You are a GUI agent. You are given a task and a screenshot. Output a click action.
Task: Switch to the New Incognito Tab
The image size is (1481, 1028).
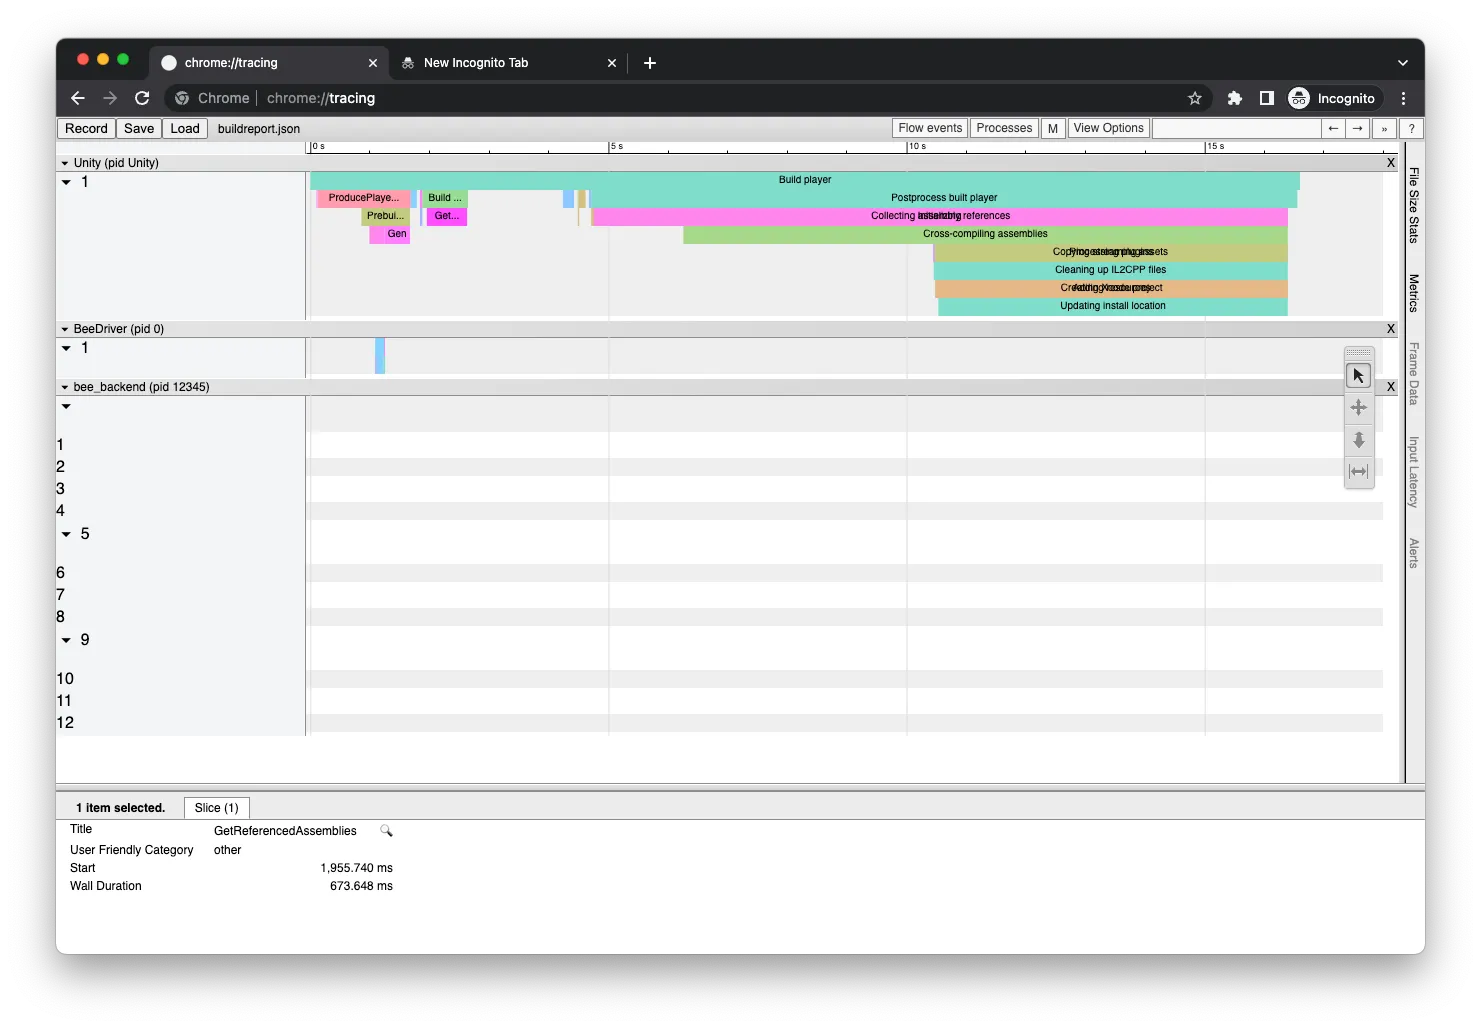pos(476,62)
